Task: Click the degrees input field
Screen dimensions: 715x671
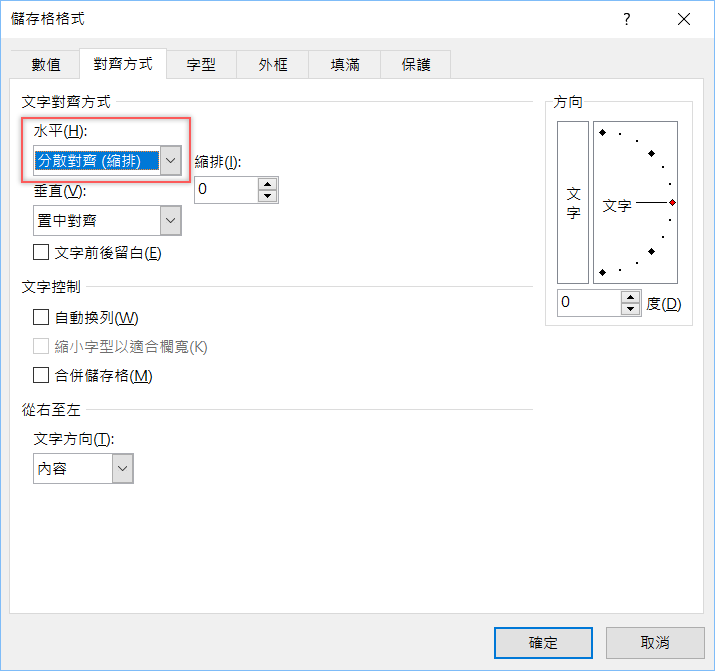Action: coord(590,303)
